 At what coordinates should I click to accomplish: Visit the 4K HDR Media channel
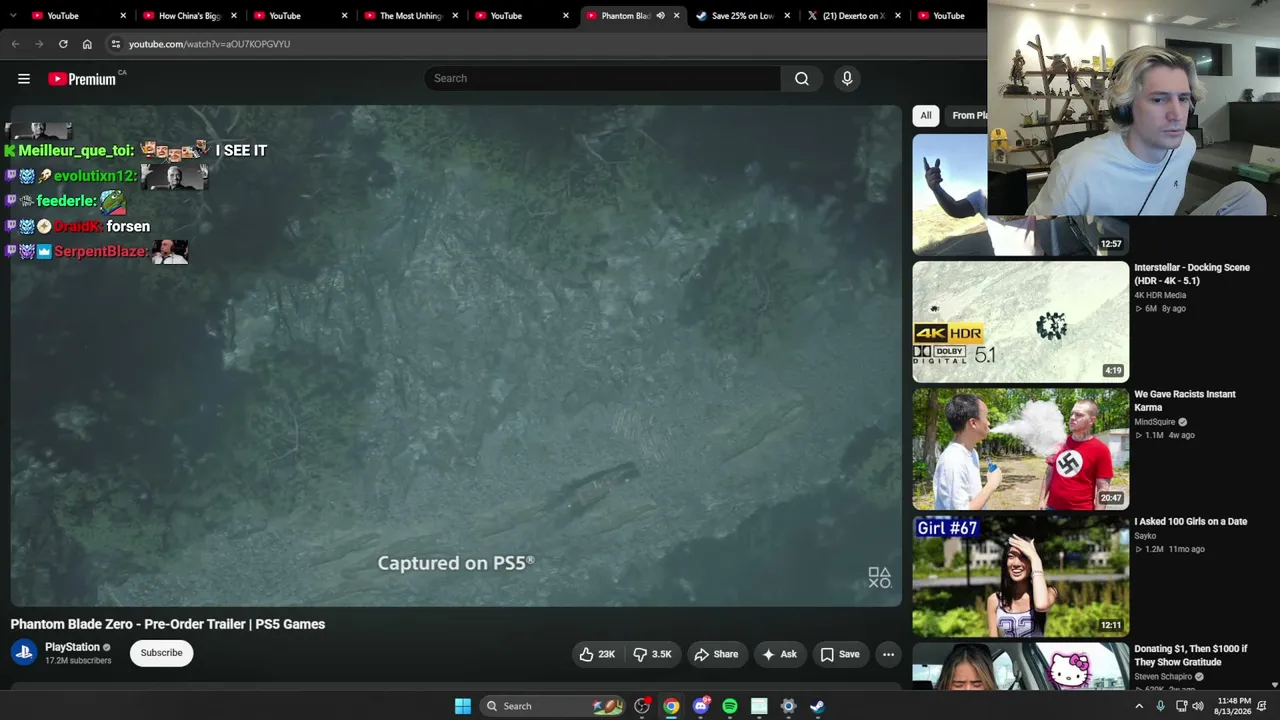coord(1160,295)
